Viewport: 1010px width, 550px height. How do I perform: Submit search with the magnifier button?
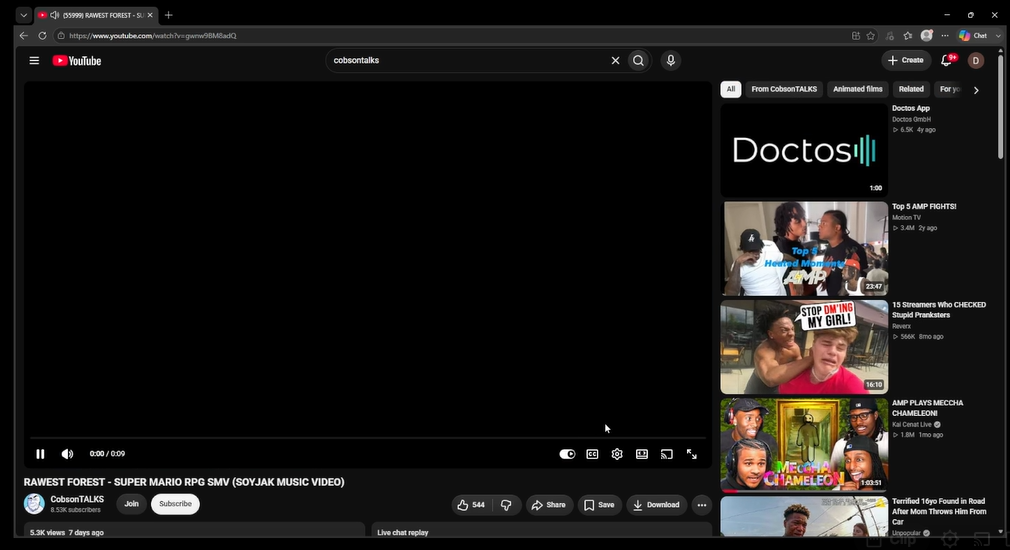click(x=638, y=61)
